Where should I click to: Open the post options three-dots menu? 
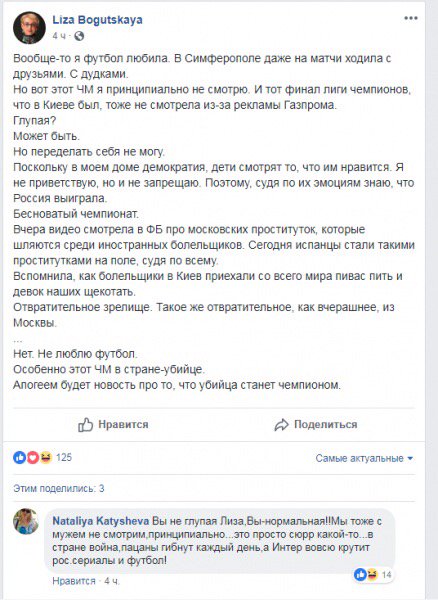click(411, 18)
